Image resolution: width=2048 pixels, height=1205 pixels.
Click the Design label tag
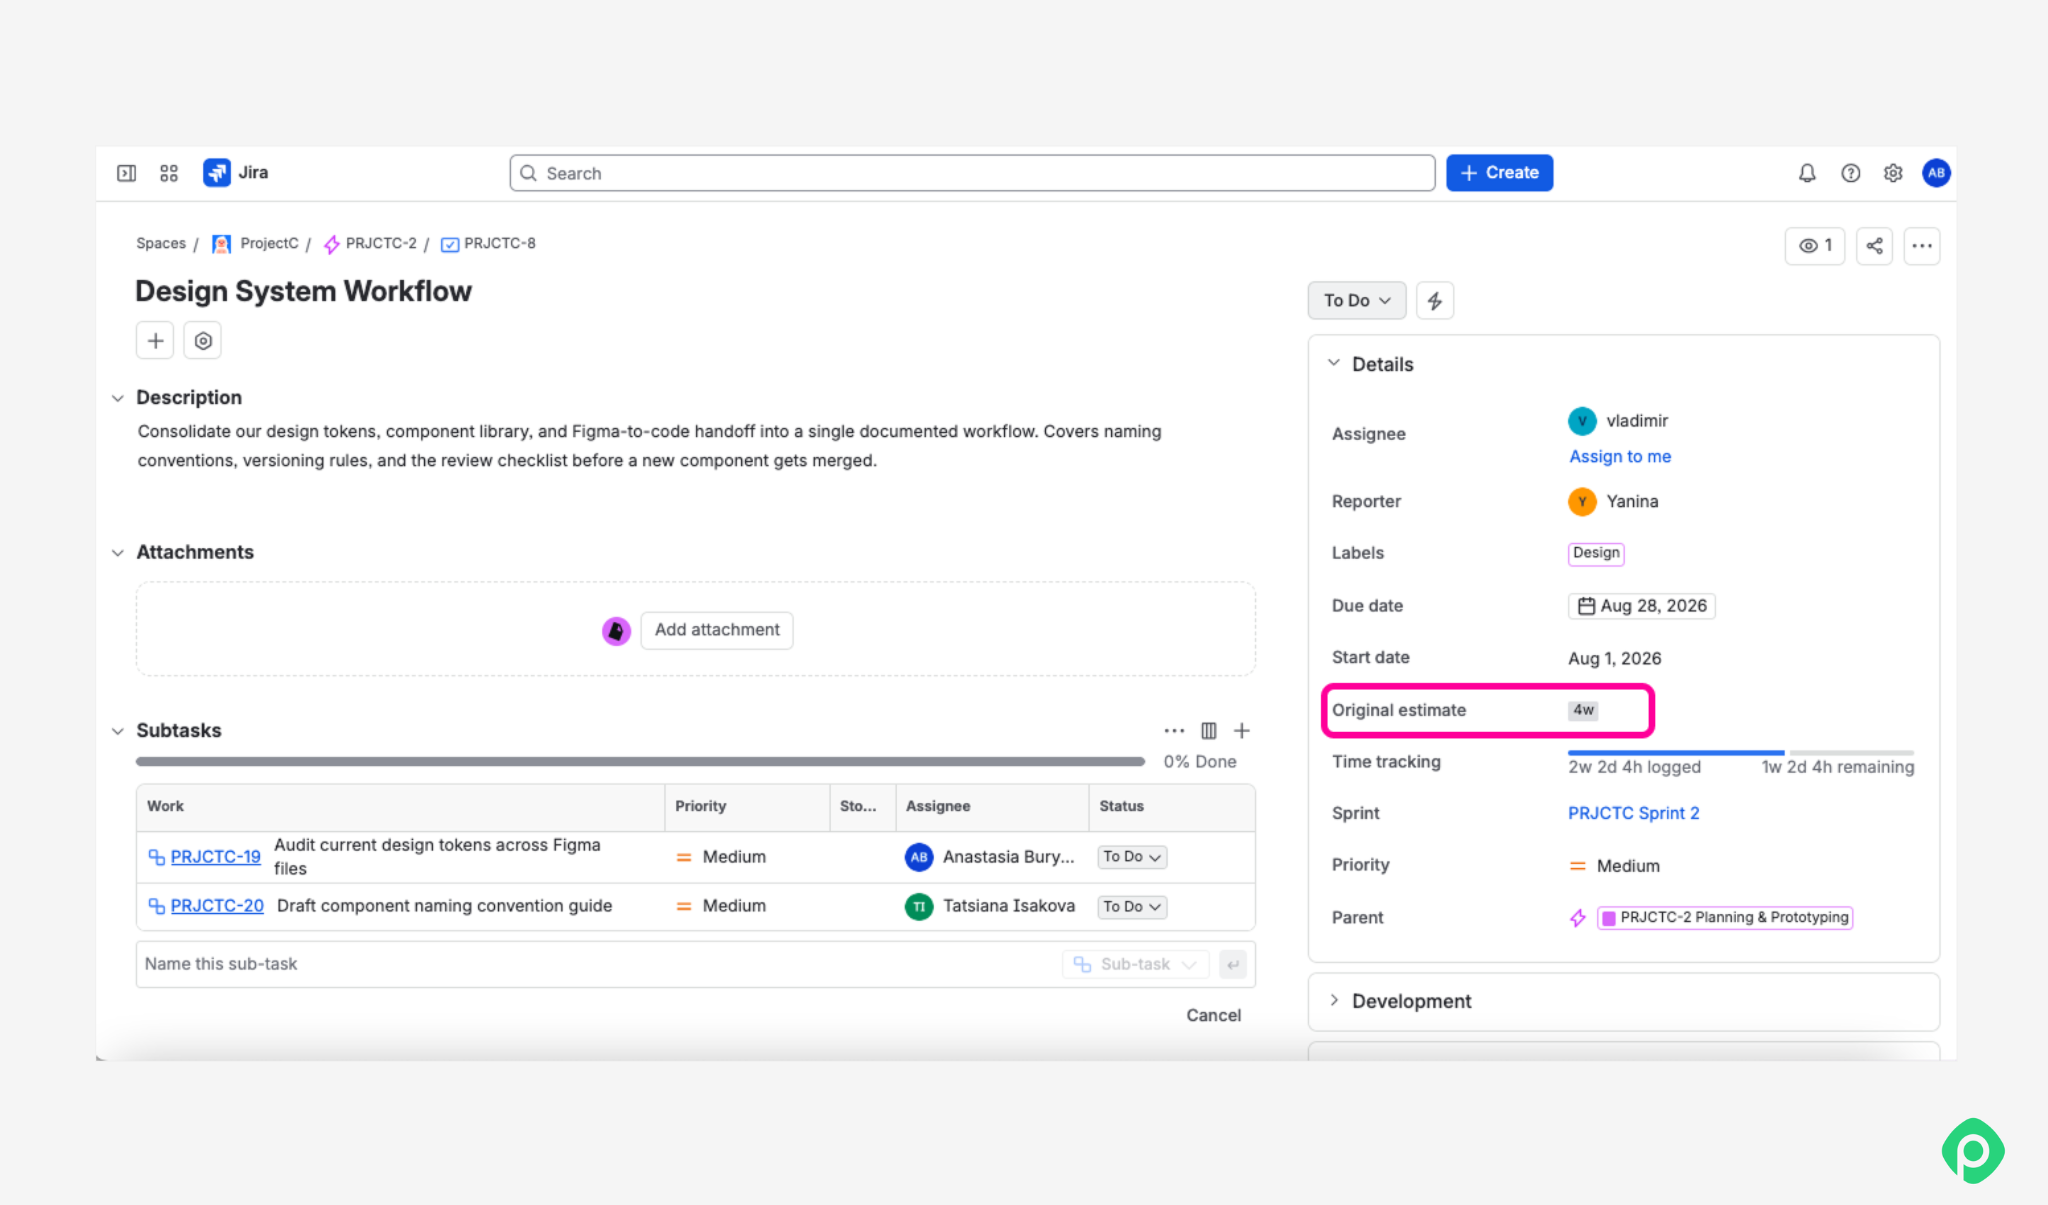(1596, 554)
